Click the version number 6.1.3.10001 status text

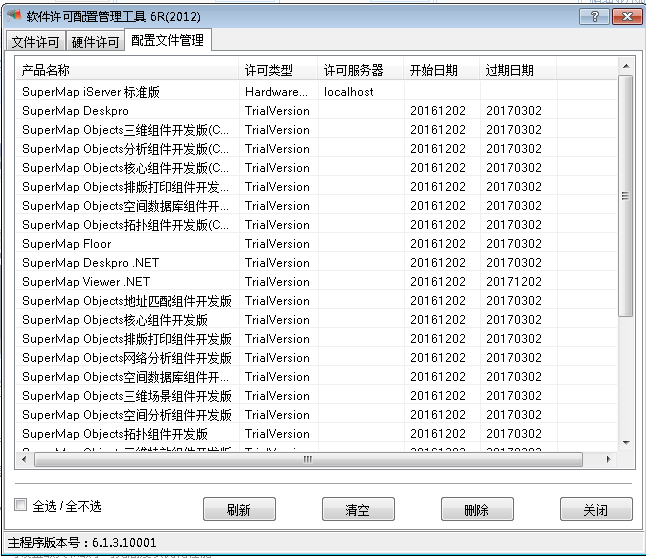tap(124, 542)
